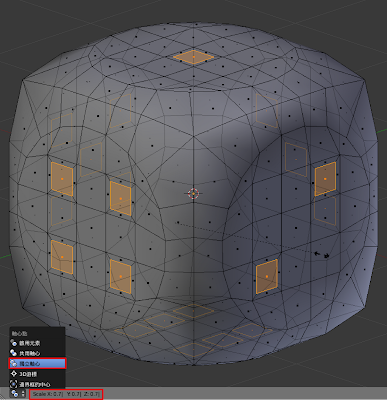Choose the Active Element pivot option
Screen dimensions: 387x400
pos(37,343)
